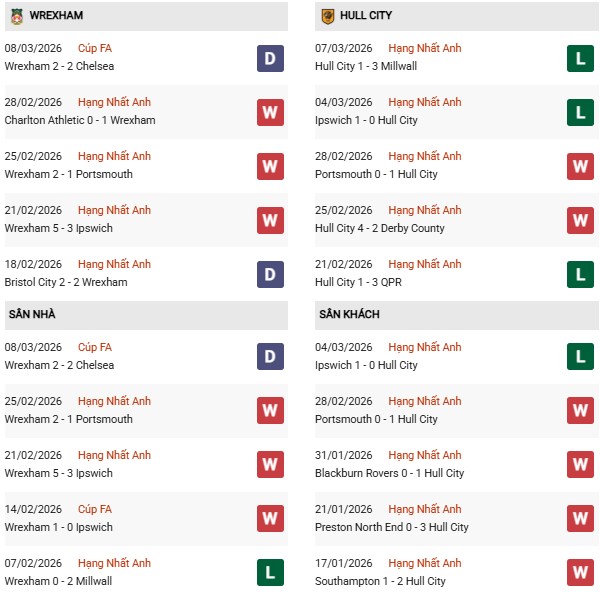Select the W badge for Southampton match
600x593 pixels.
pyautogui.click(x=580, y=573)
